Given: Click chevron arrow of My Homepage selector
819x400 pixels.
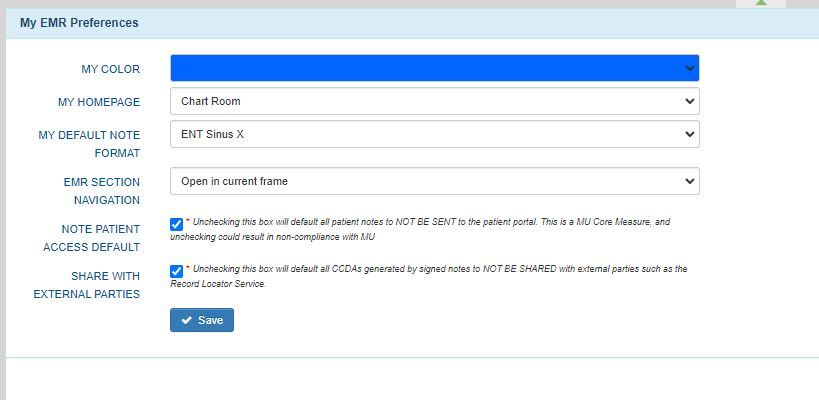Looking at the screenshot, I should 689,101.
